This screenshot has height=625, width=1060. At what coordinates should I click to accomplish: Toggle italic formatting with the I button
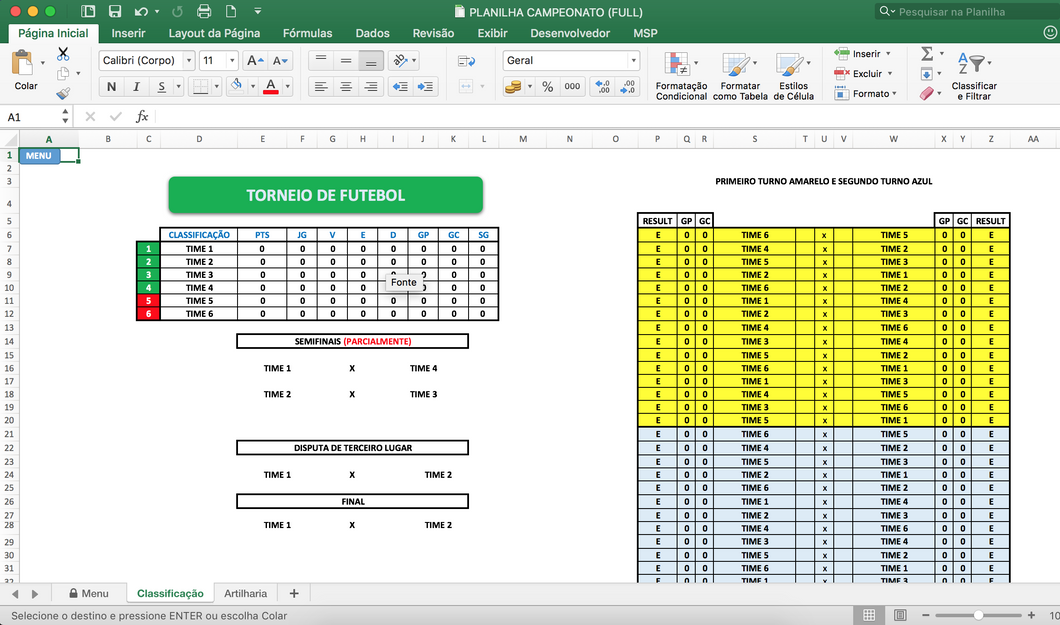137,87
